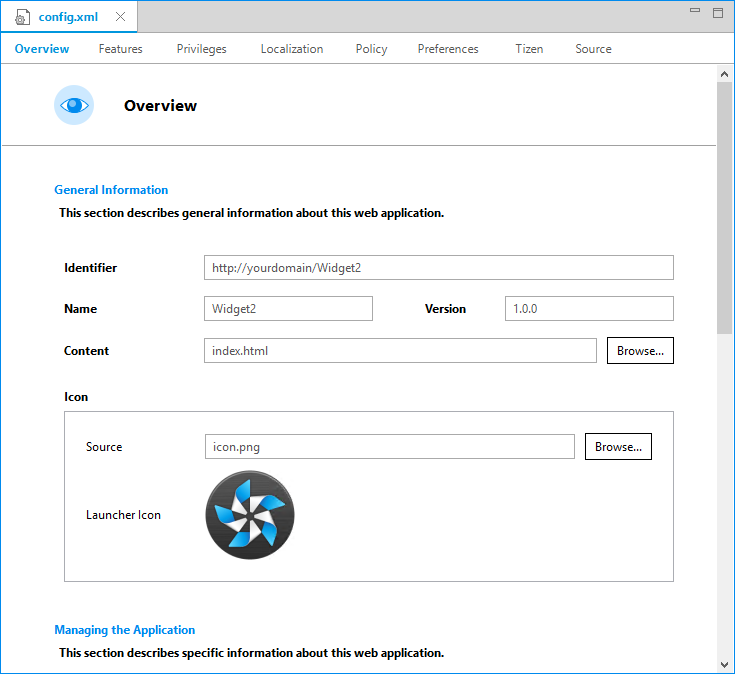Click the vertical scrollbar thumb
The height and width of the screenshot is (674, 735).
pos(725,207)
